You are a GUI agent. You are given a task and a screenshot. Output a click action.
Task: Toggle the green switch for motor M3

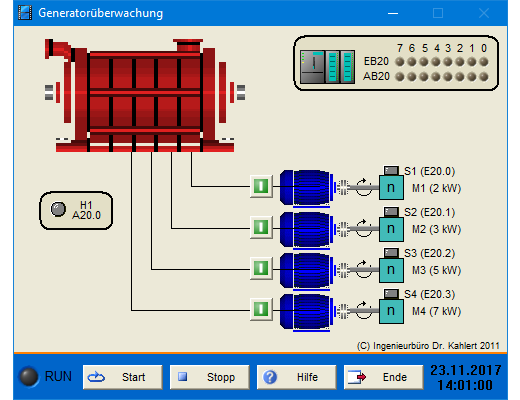261,268
